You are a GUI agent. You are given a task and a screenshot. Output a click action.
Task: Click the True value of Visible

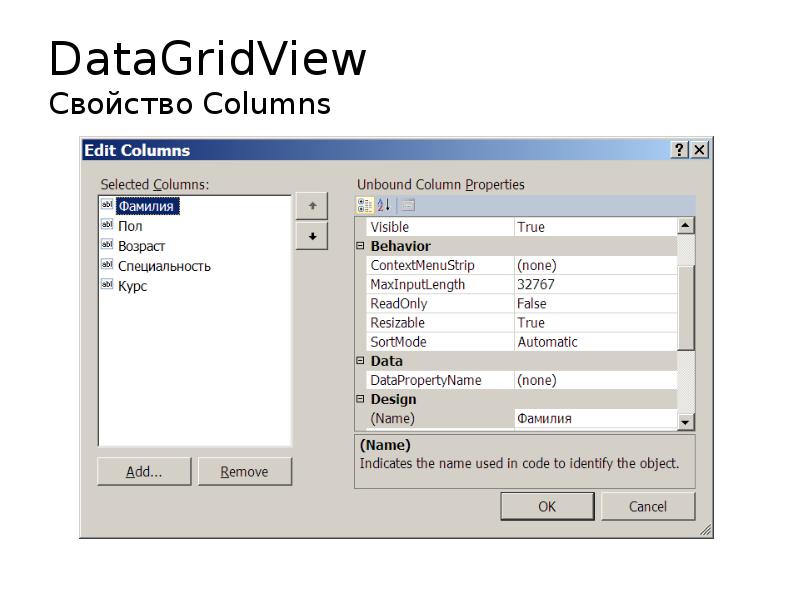[595, 227]
